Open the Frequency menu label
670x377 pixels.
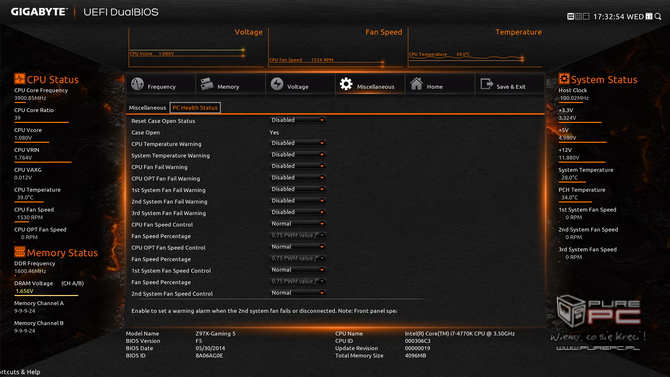[x=162, y=87]
